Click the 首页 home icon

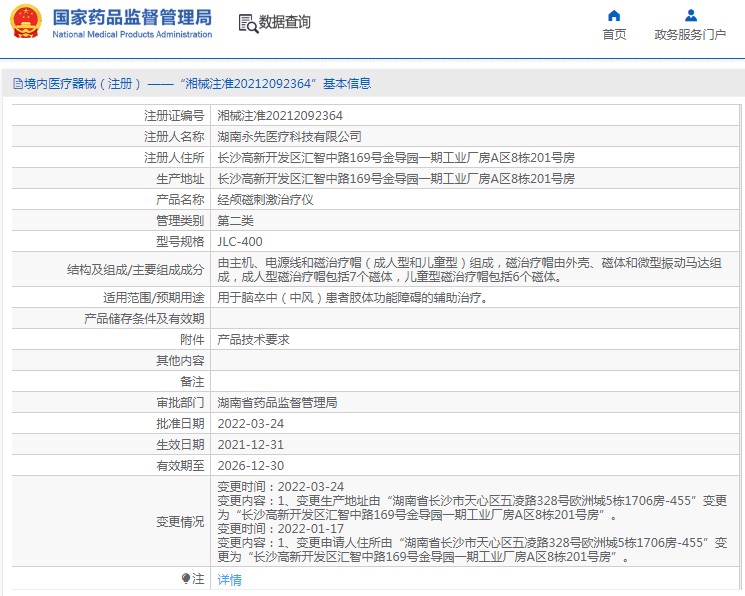614,16
